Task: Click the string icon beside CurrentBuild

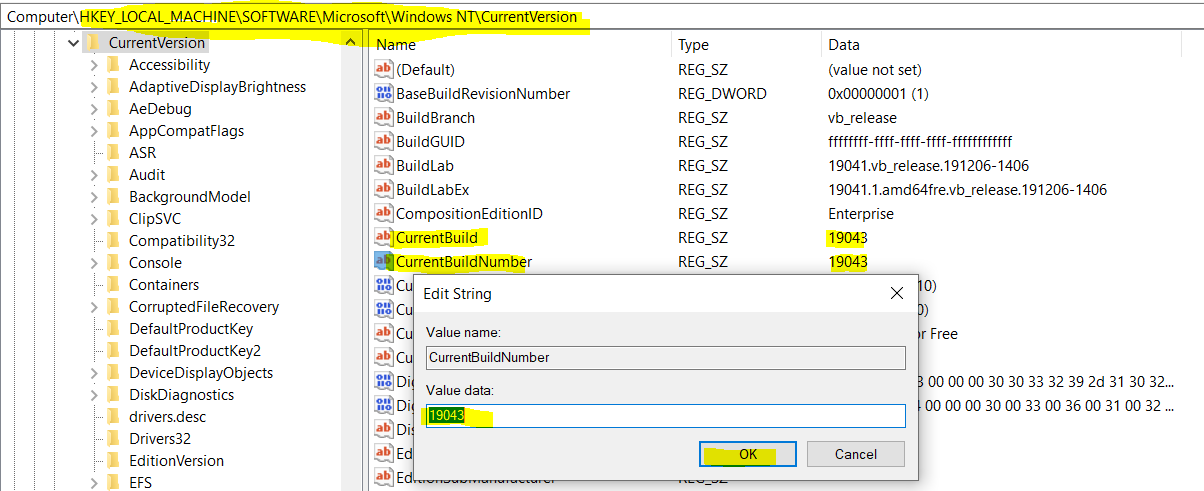Action: (x=384, y=238)
